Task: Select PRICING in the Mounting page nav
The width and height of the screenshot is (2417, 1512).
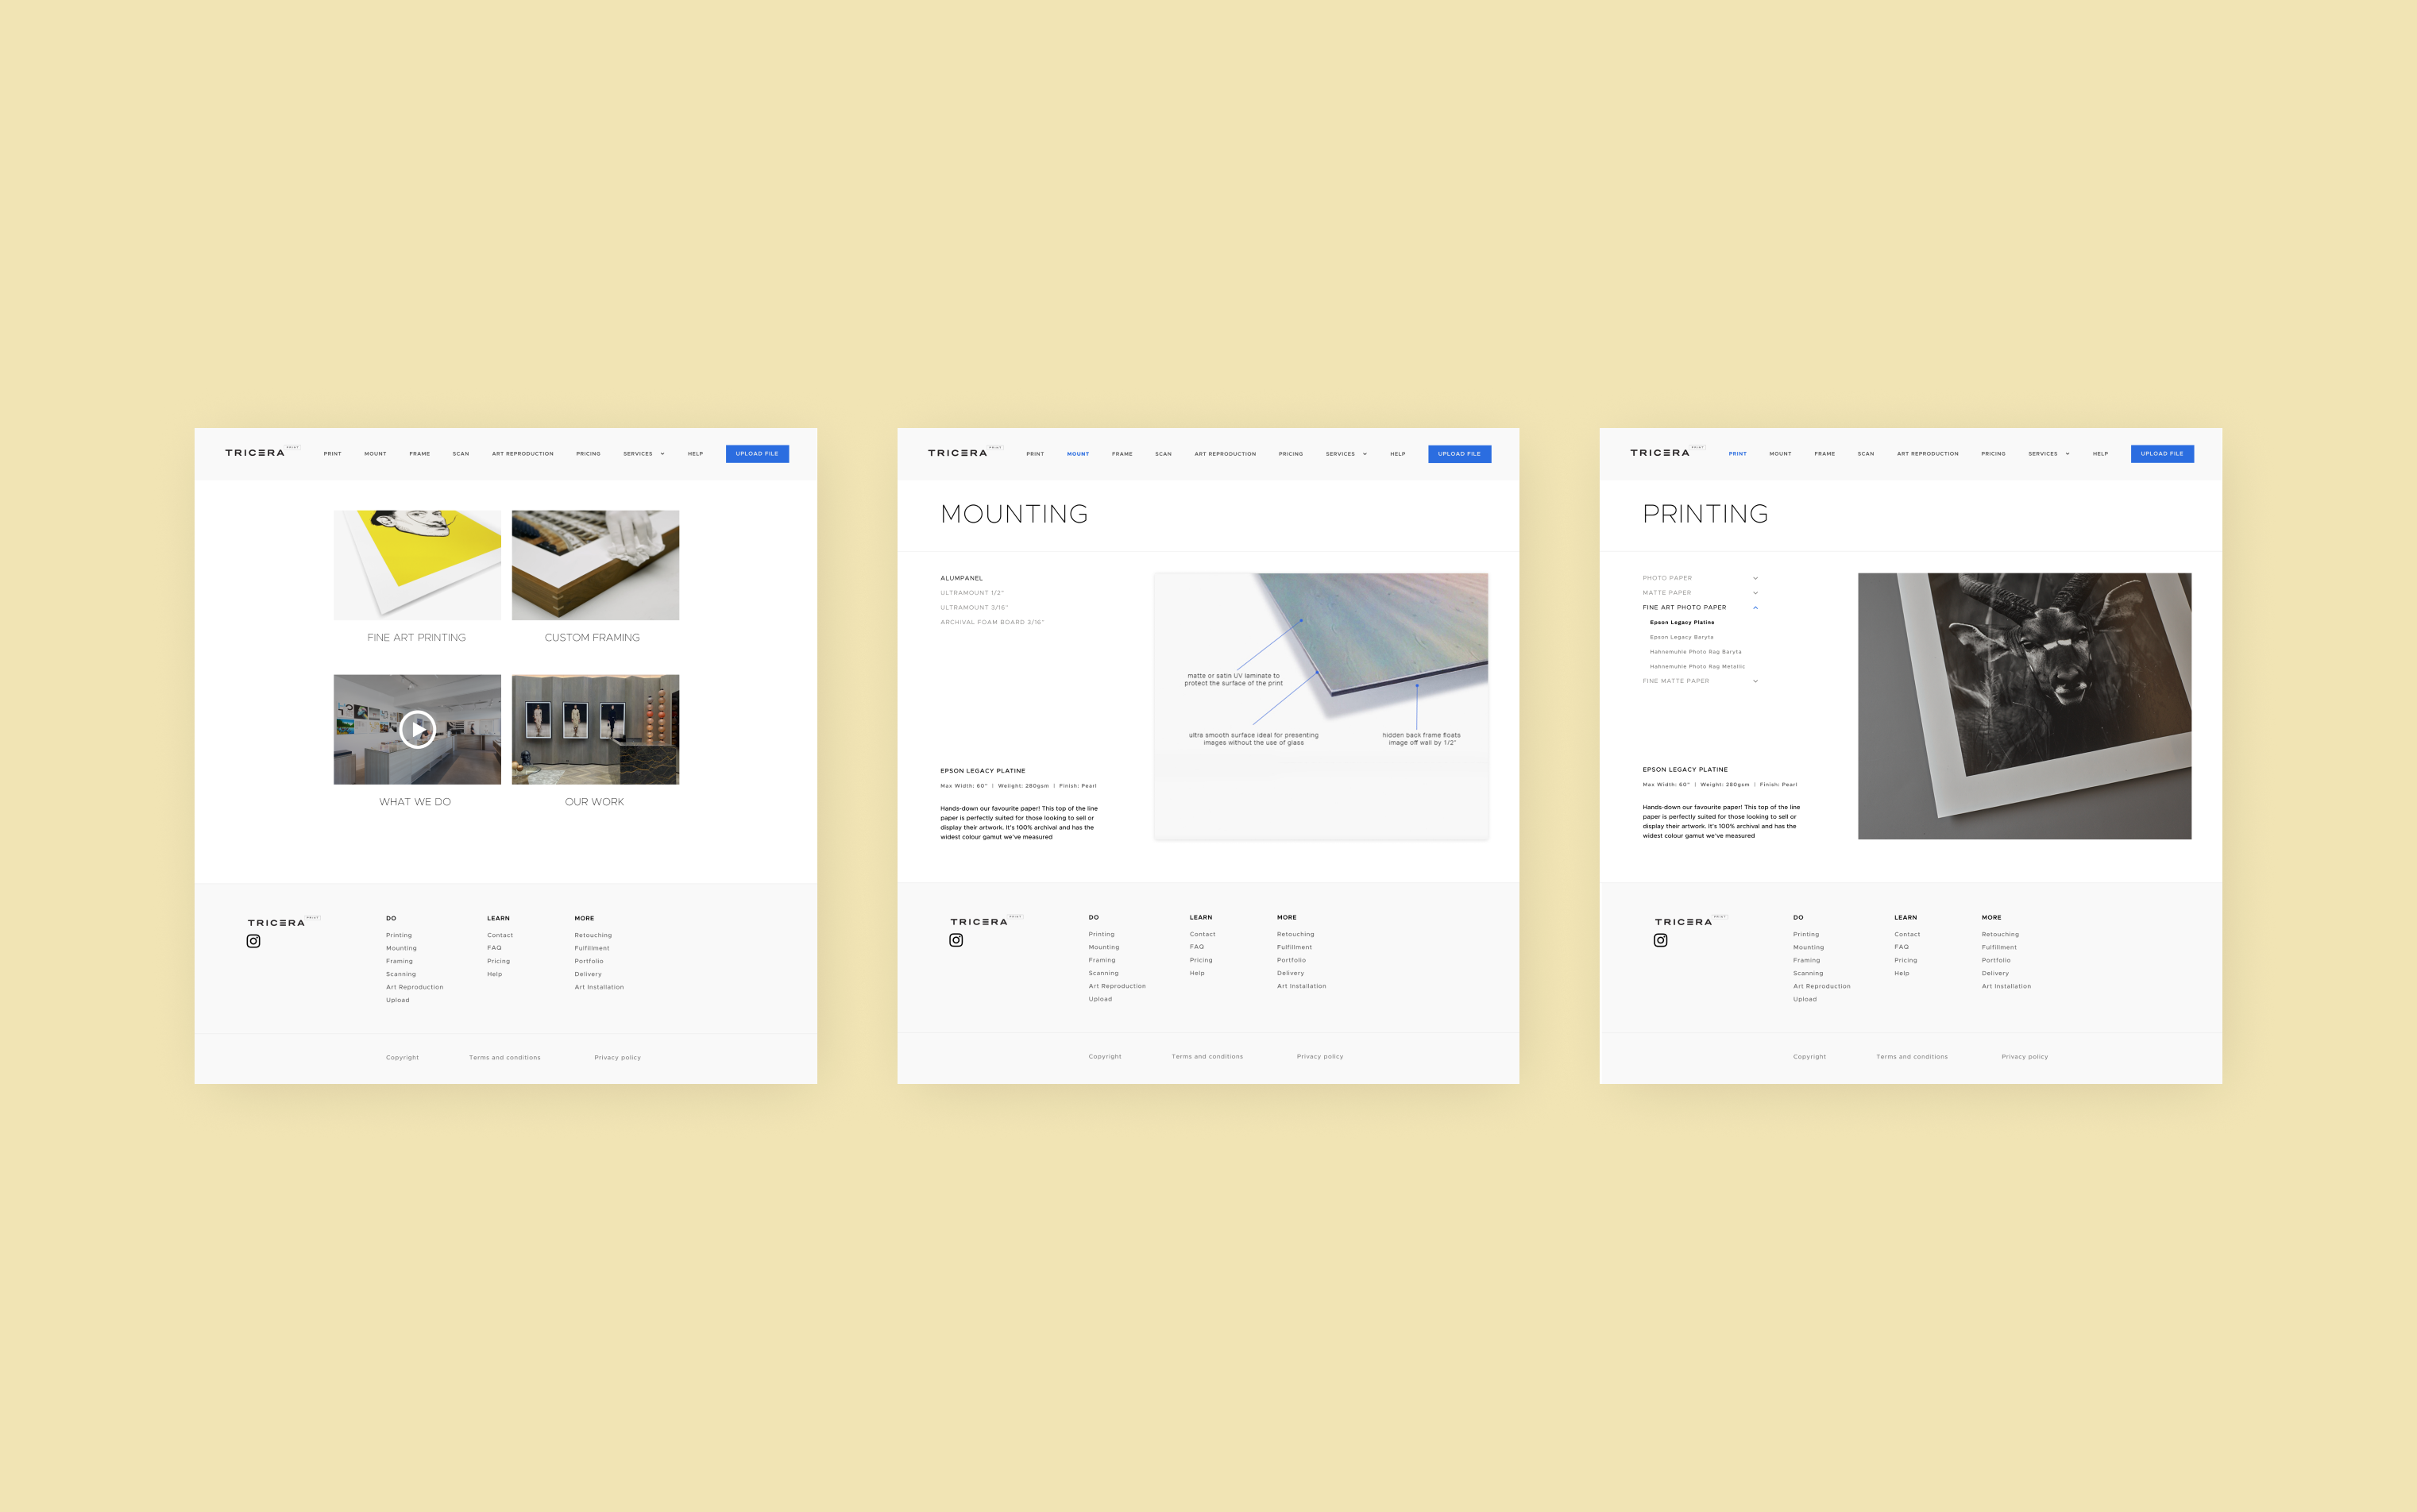Action: [x=1290, y=453]
